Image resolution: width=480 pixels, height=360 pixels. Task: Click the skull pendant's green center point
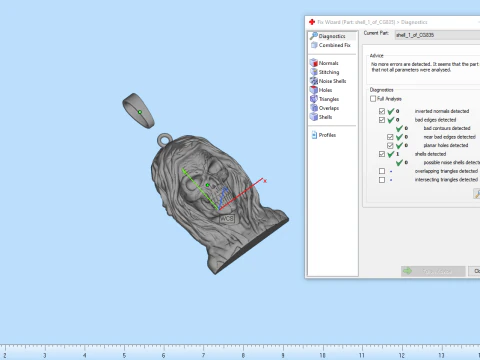pyautogui.click(x=207, y=185)
